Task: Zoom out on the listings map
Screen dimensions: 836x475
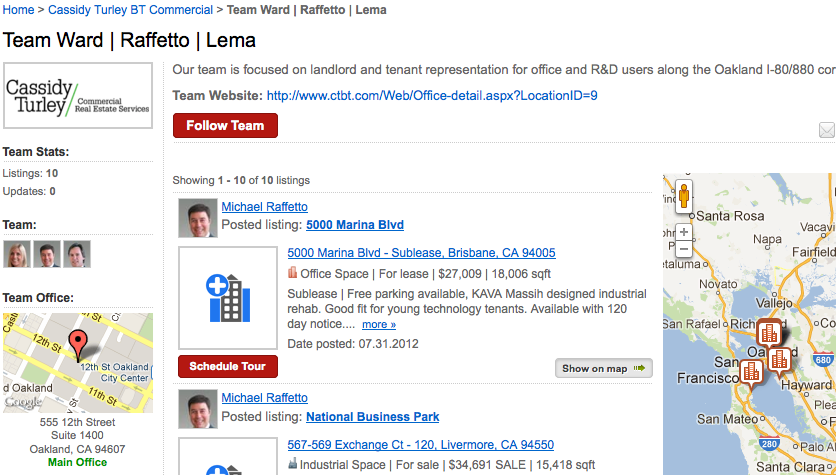Action: pyautogui.click(x=684, y=249)
